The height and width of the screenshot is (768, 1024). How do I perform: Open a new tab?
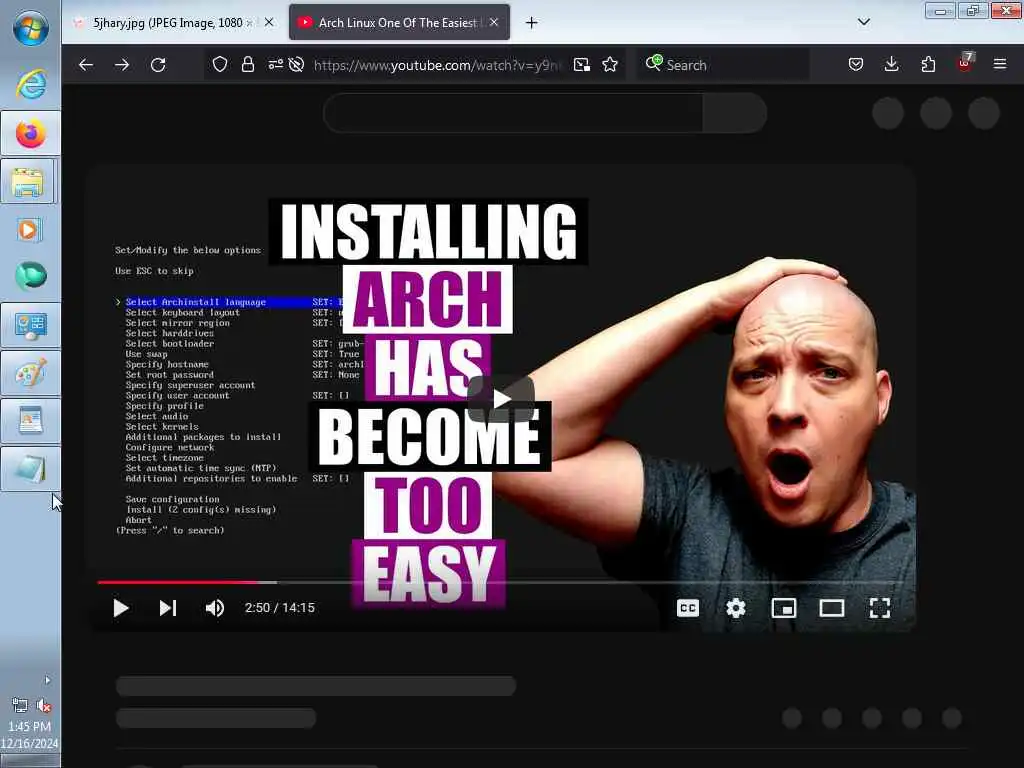[x=532, y=23]
